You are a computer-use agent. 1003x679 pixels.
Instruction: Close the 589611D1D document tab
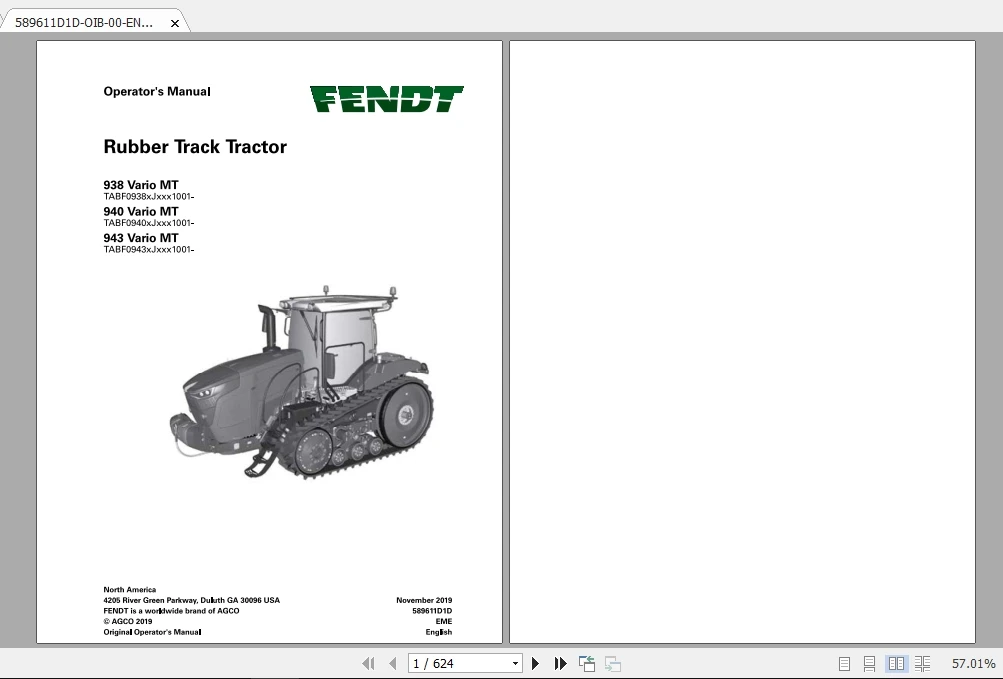(x=175, y=23)
